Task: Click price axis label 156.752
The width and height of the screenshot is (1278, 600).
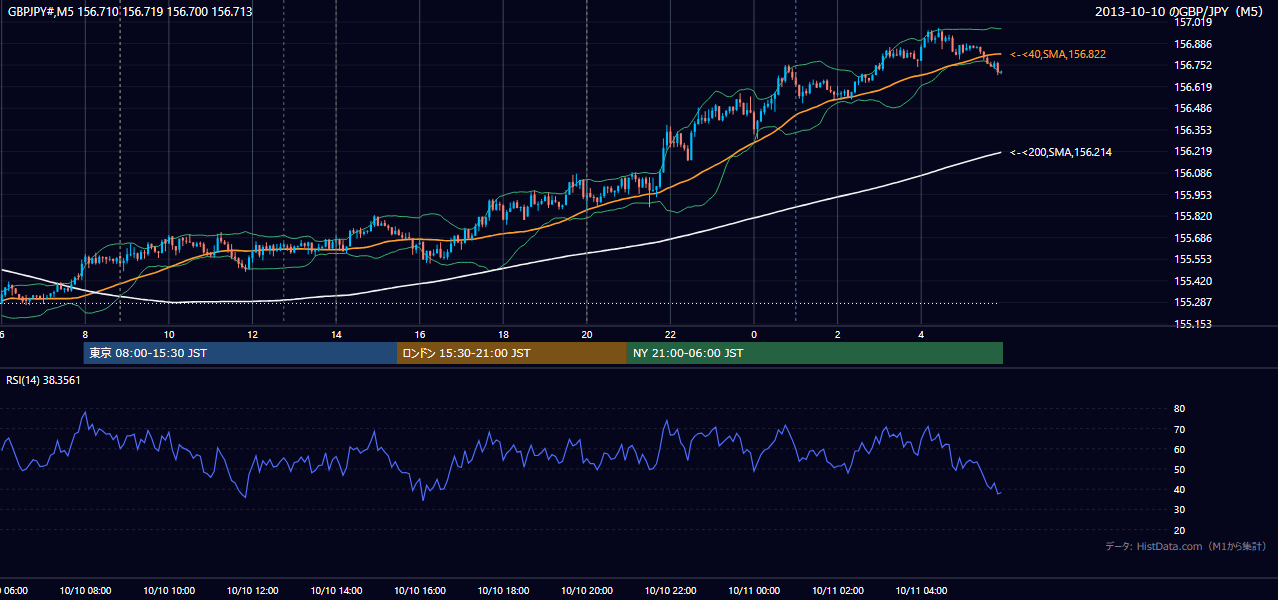Action: [x=1193, y=65]
